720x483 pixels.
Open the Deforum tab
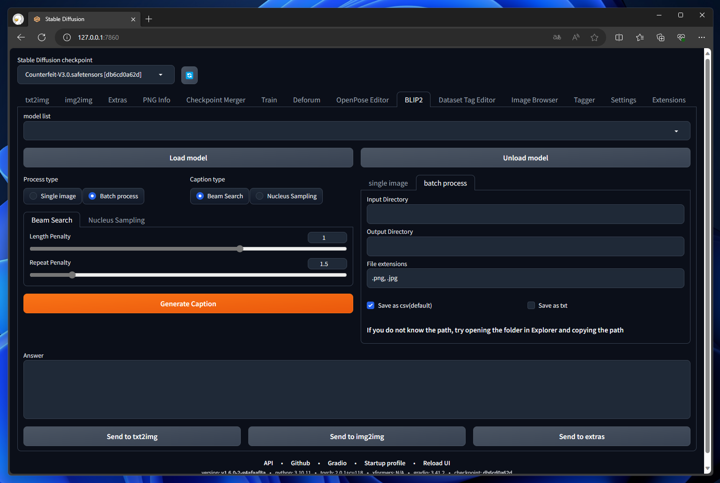tap(307, 100)
